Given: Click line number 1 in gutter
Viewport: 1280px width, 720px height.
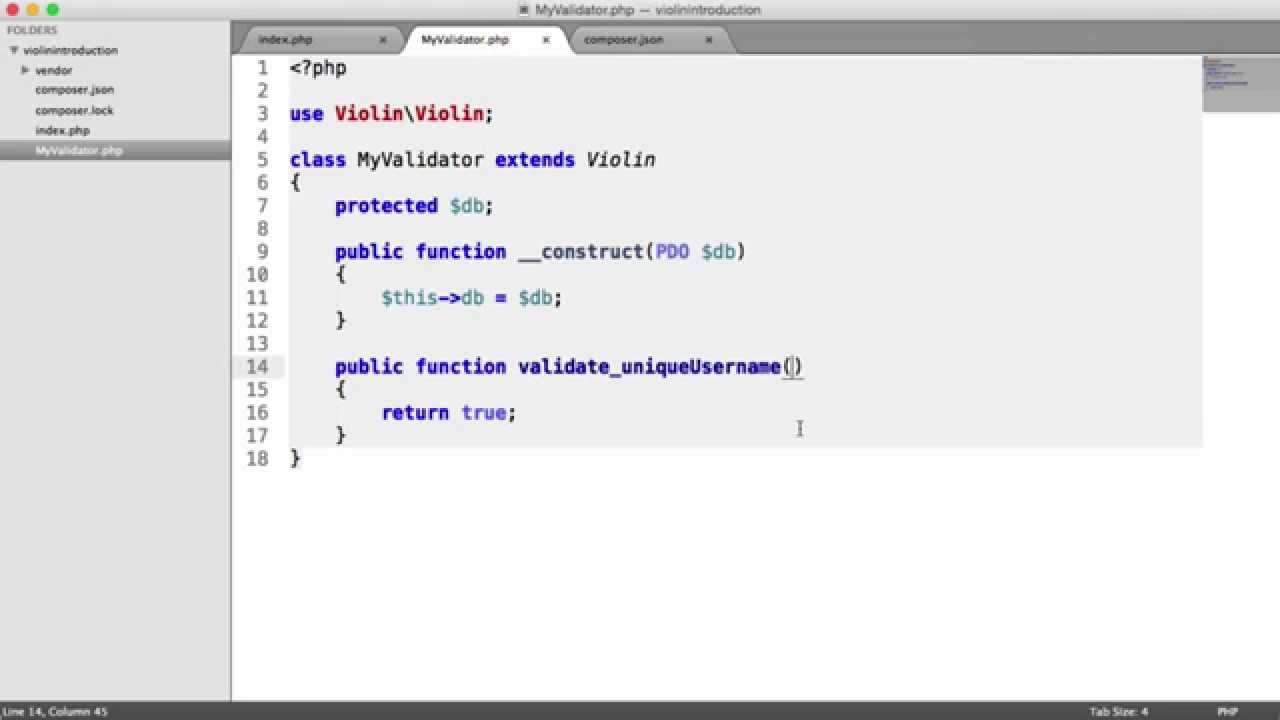Looking at the screenshot, I should 262,68.
